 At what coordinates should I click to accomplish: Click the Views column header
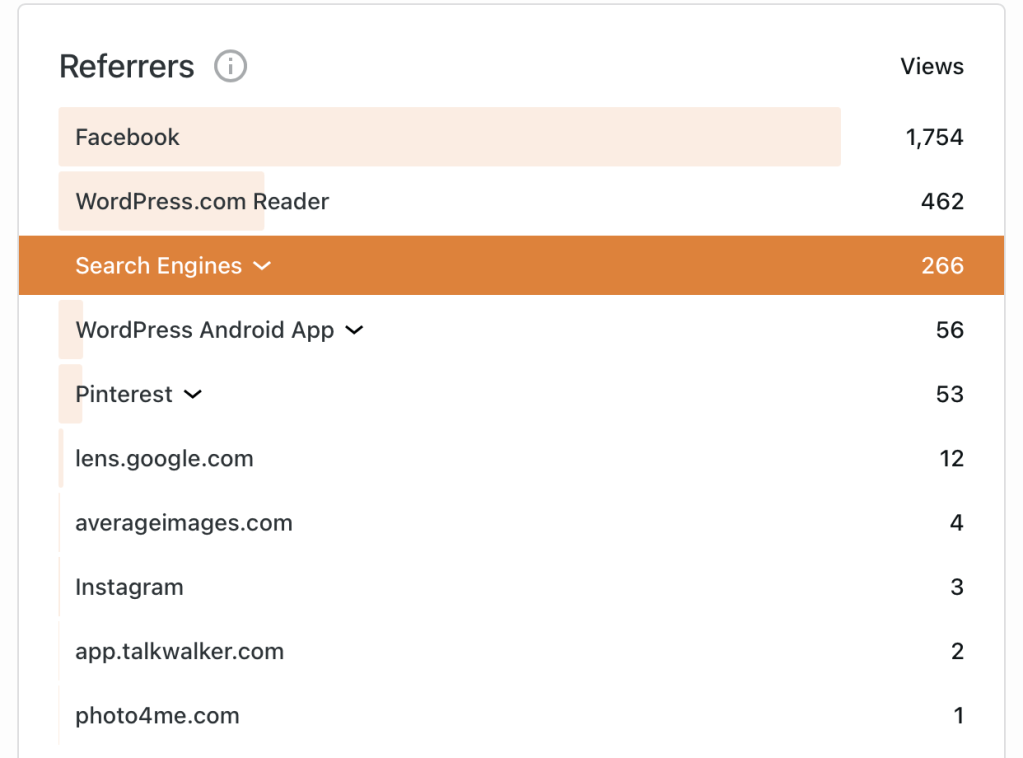pos(931,67)
